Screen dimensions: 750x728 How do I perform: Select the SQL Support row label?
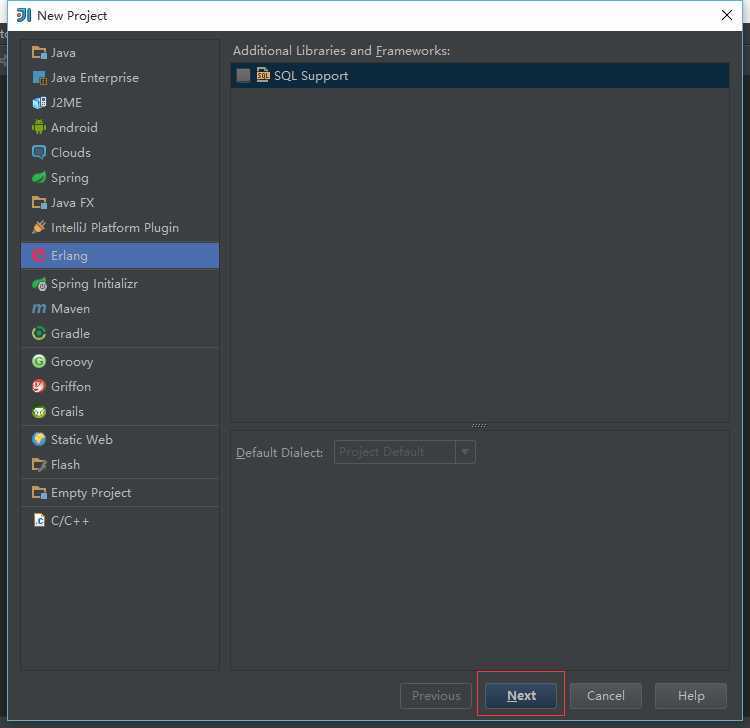pos(311,76)
